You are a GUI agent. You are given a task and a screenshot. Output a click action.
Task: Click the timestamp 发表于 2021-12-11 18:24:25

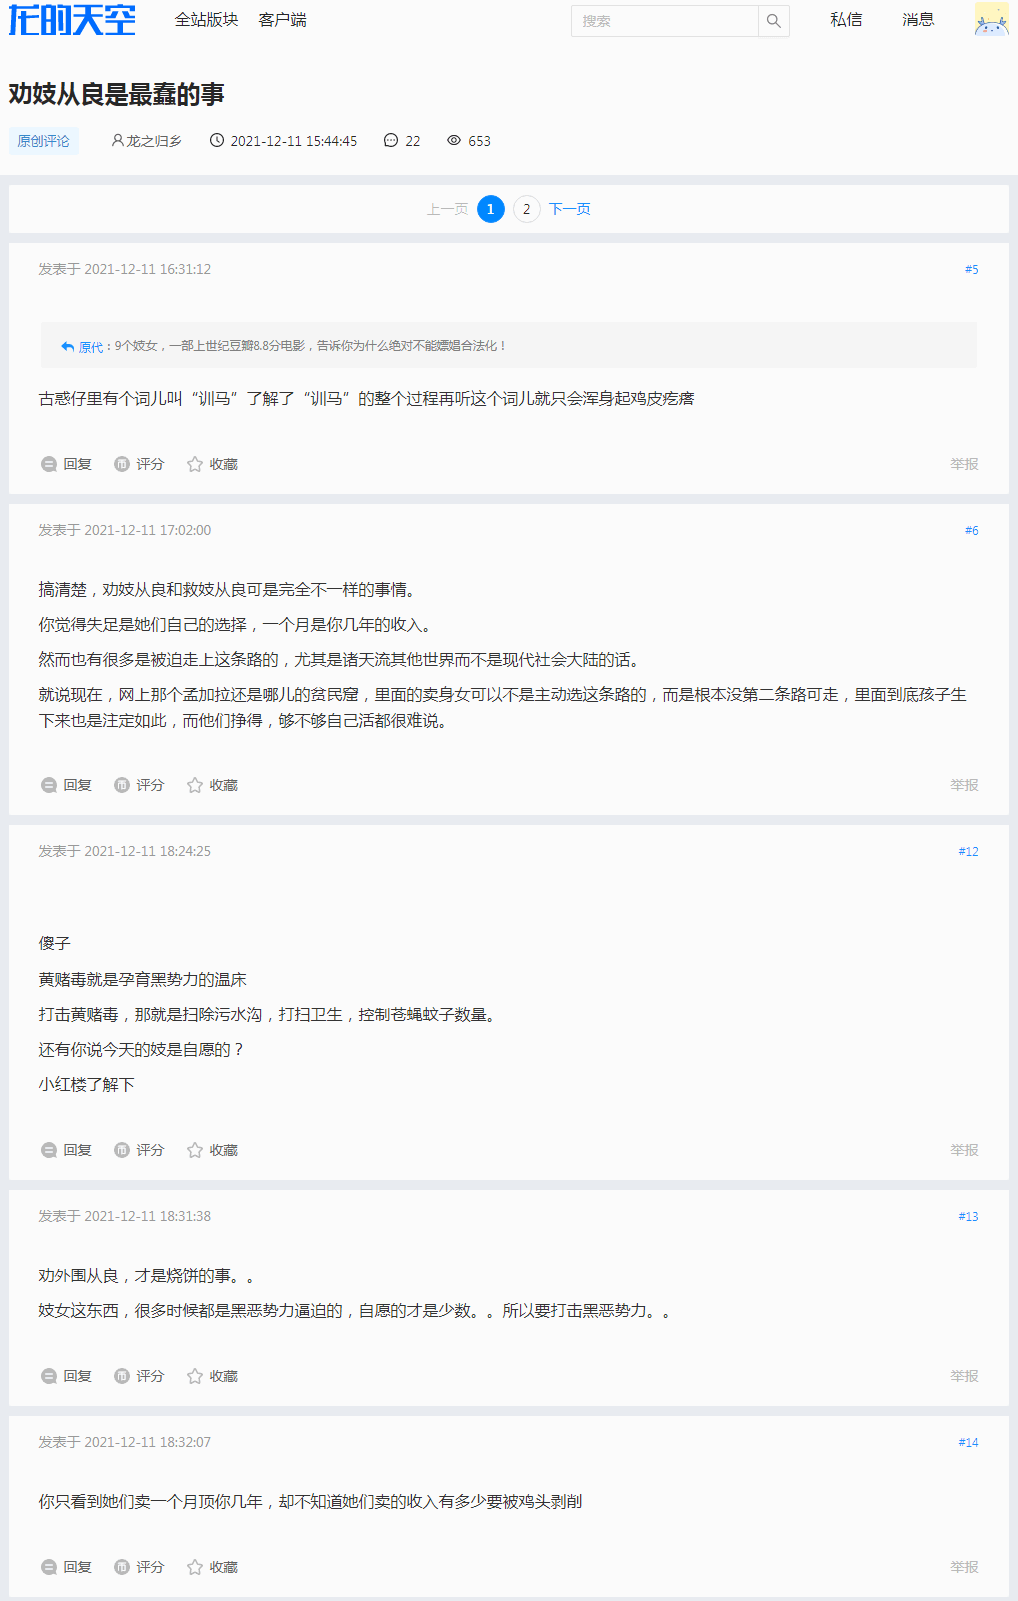tap(125, 851)
